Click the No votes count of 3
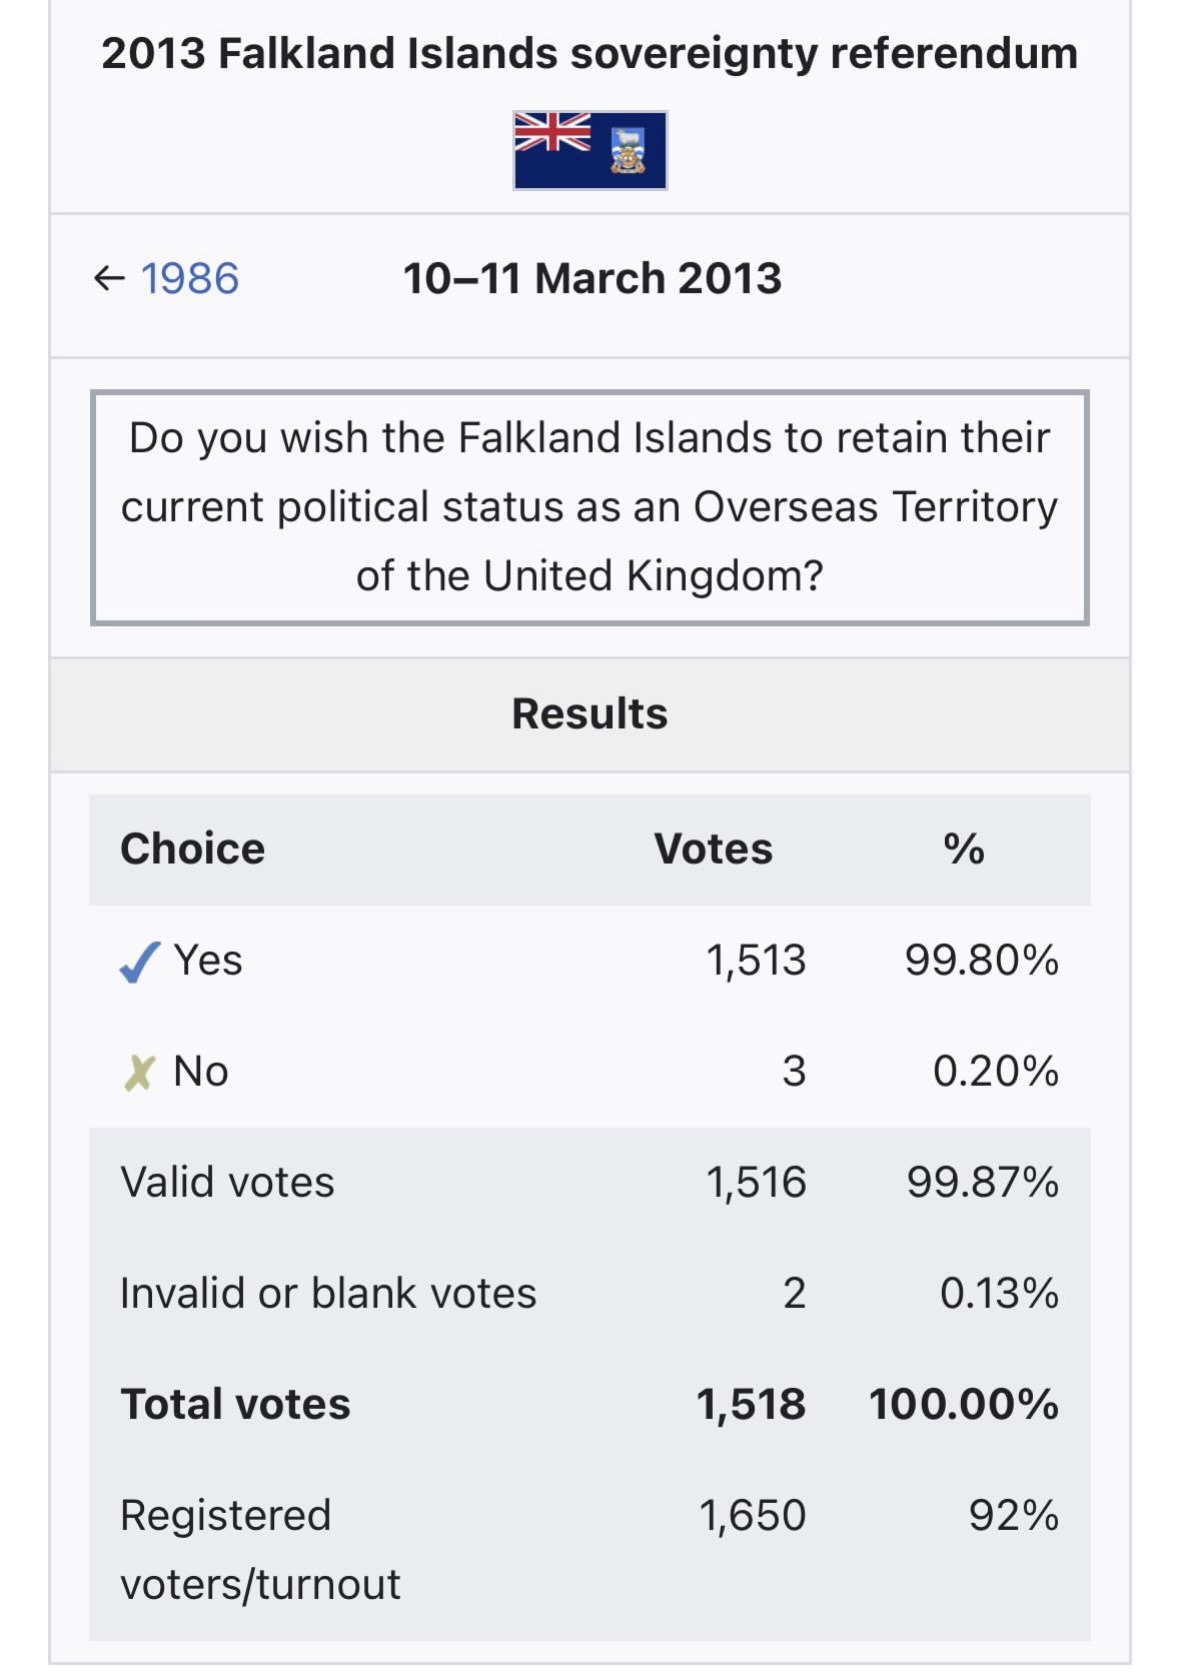Image resolution: width=1179 pixels, height=1678 pixels. point(794,1072)
